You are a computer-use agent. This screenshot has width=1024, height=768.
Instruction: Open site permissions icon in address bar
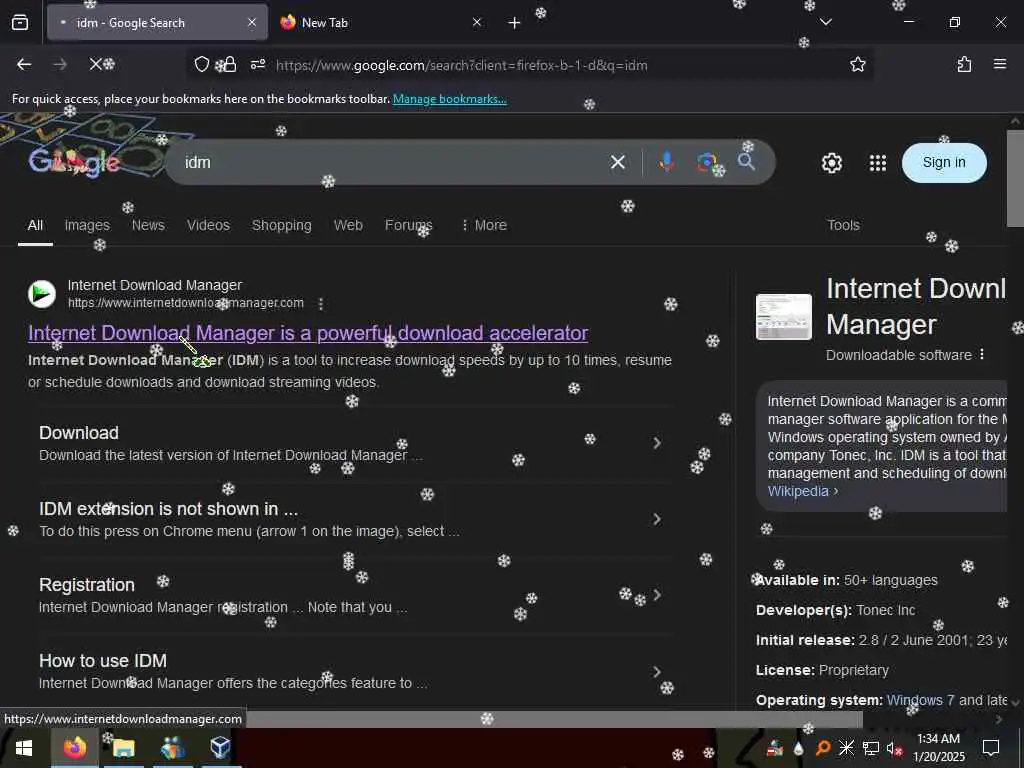(x=258, y=64)
